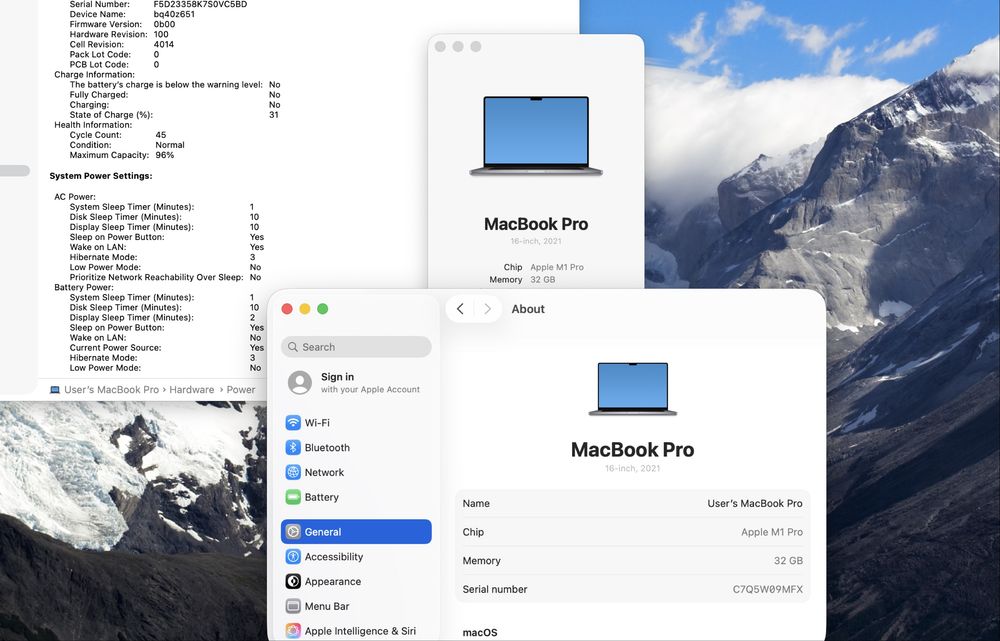This screenshot has height=641, width=1000.
Task: Select the Network globe icon
Action: coord(293,472)
